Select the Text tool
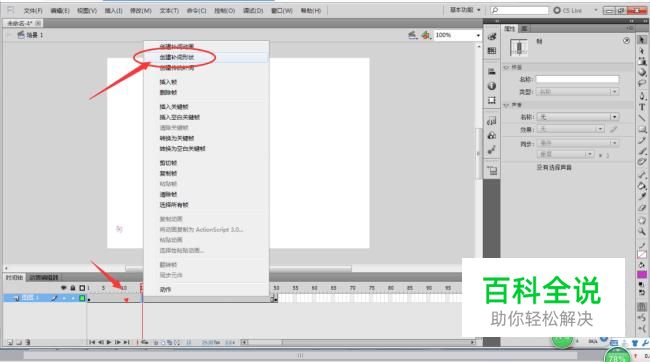This screenshot has height=362, width=650. [642, 107]
